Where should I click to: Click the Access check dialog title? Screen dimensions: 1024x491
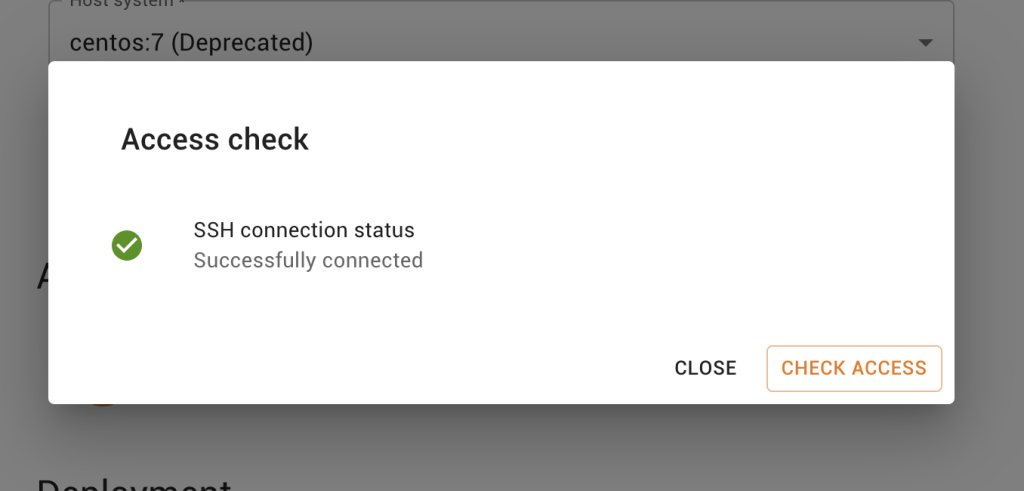click(215, 140)
